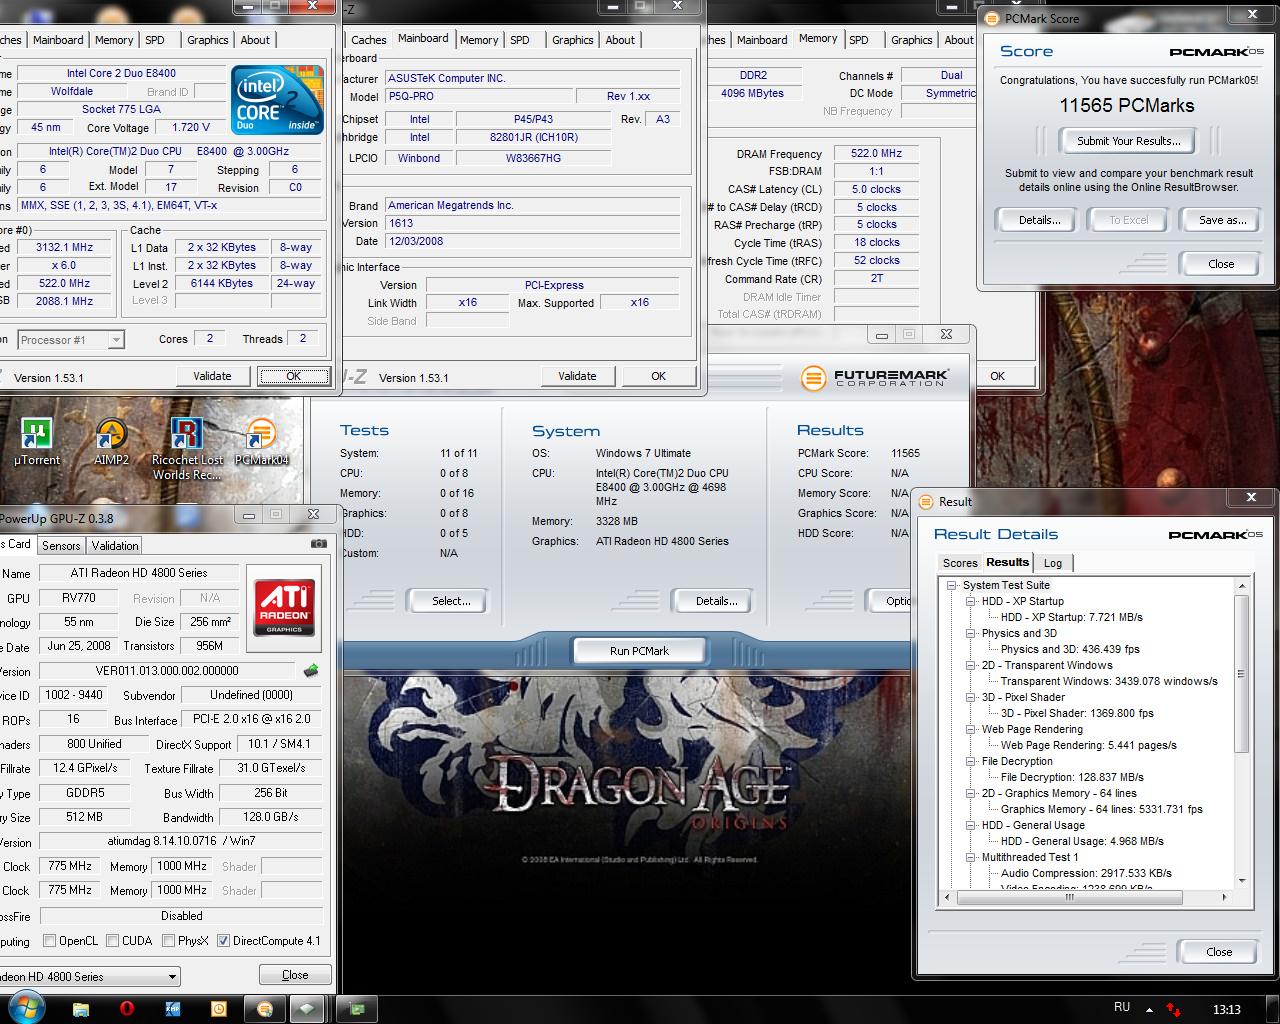This screenshot has width=1280, height=1024.
Task: Click the Close button in GPU-Z
Action: 295,975
